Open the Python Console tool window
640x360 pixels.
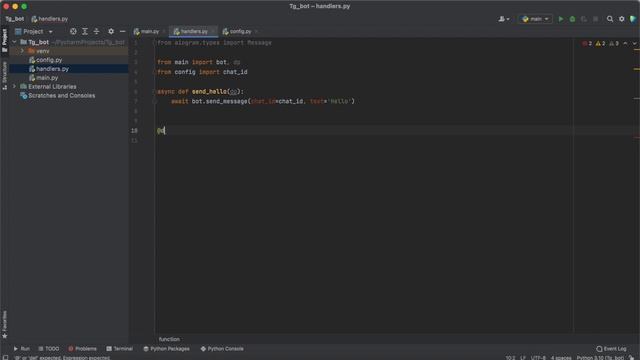tap(222, 349)
